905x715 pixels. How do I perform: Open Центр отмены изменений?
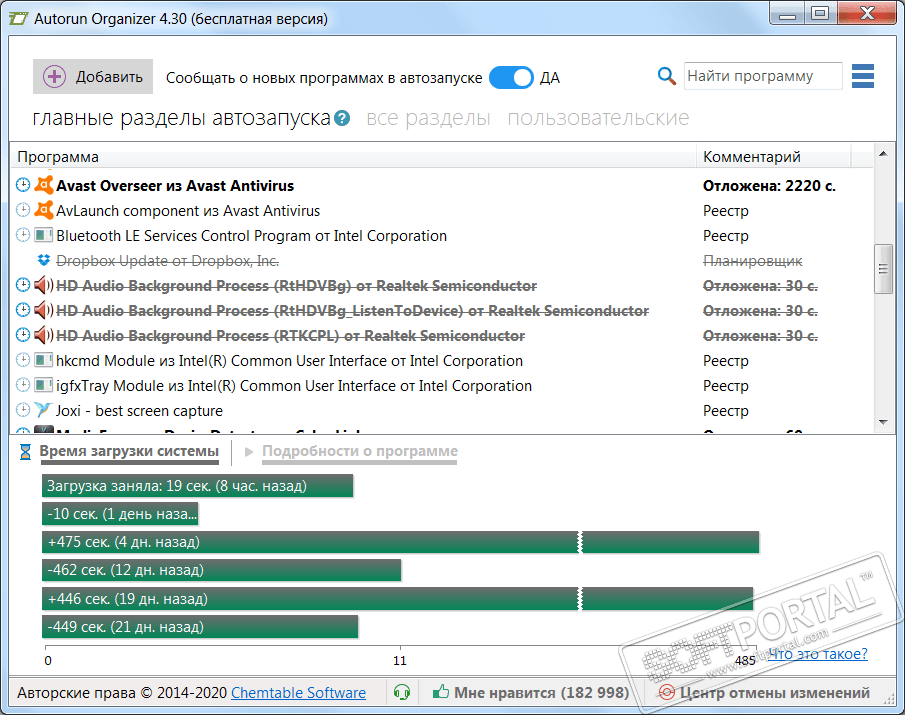click(x=764, y=692)
